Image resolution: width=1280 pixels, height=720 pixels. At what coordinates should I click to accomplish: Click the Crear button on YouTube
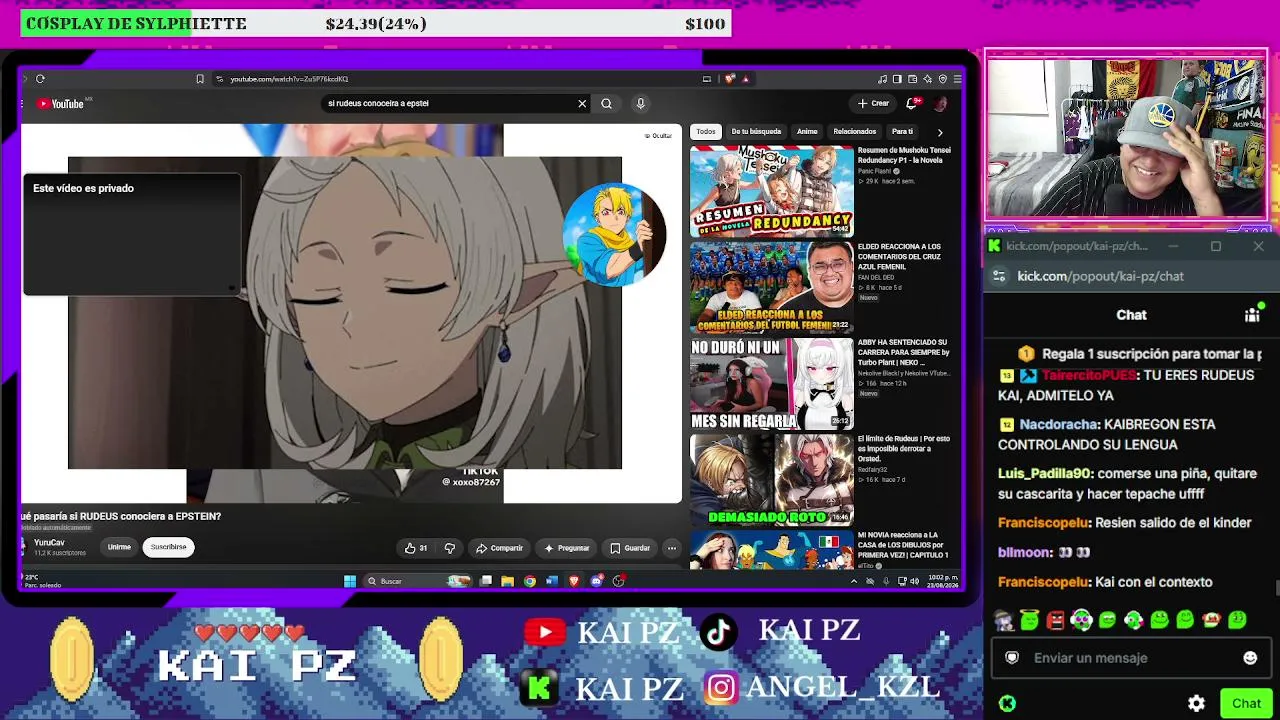(873, 103)
